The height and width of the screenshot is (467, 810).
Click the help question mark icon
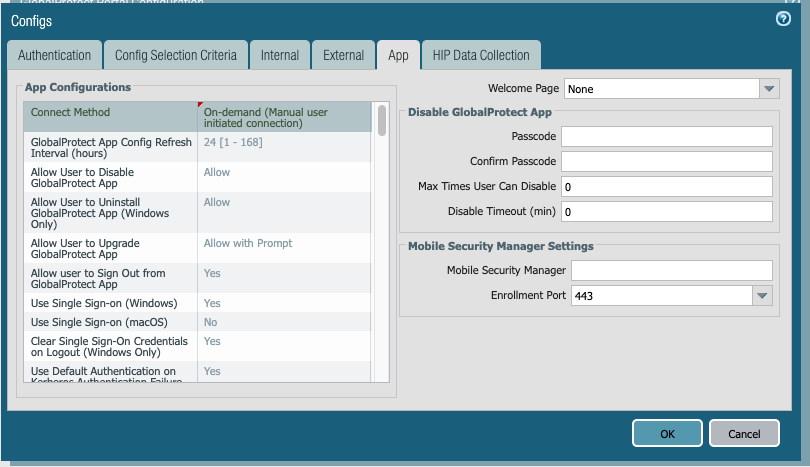[x=783, y=19]
